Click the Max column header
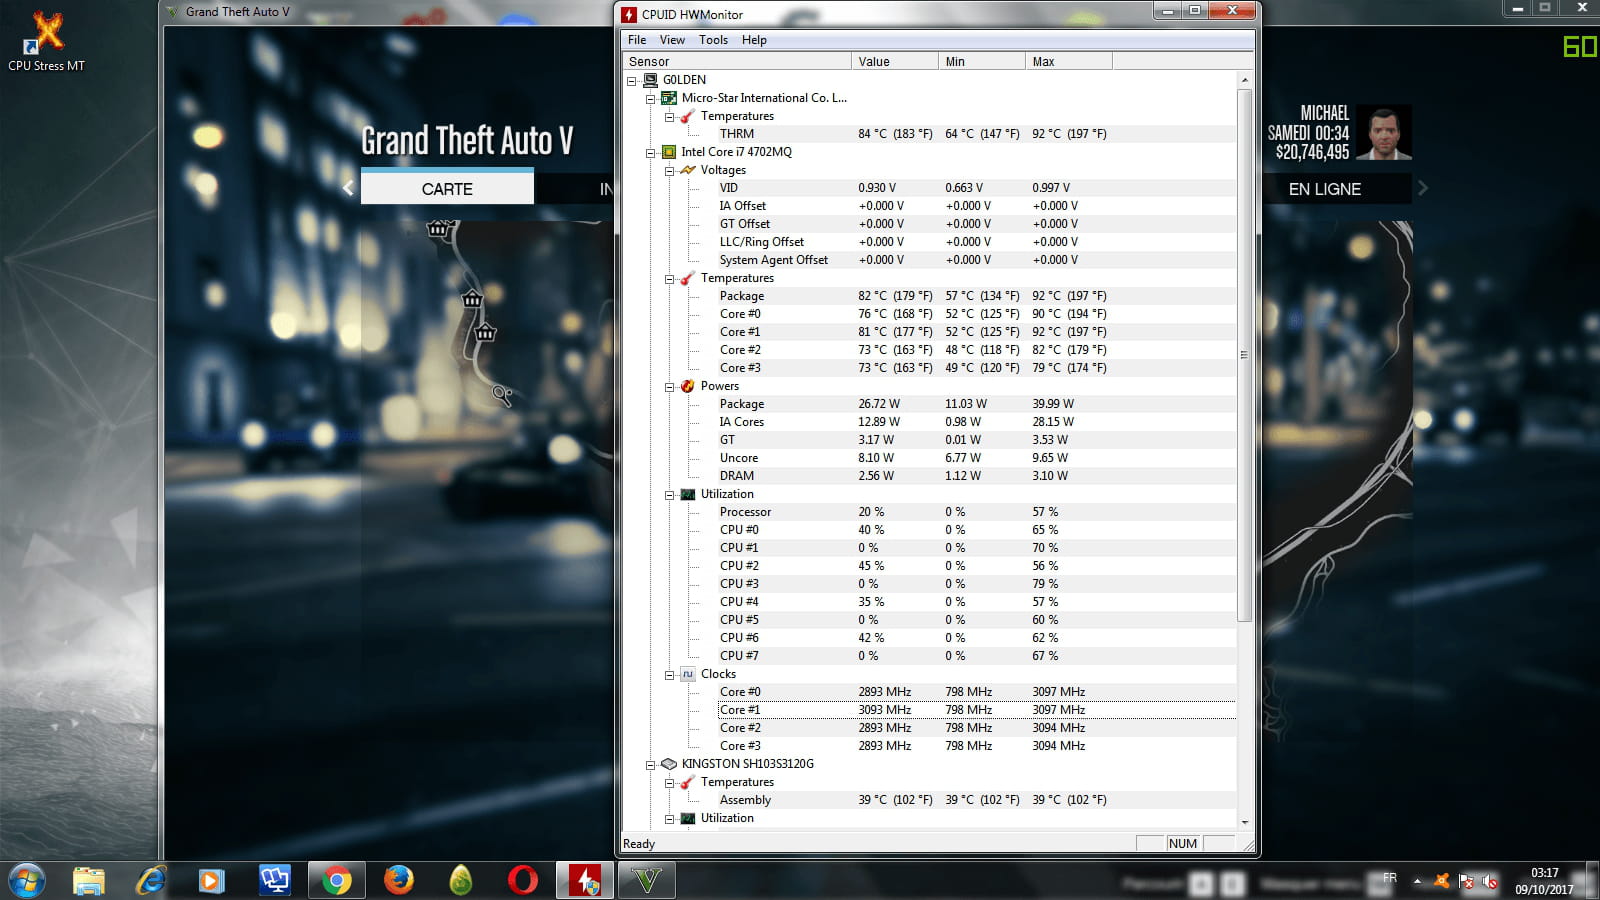The height and width of the screenshot is (900, 1600). coord(1069,61)
